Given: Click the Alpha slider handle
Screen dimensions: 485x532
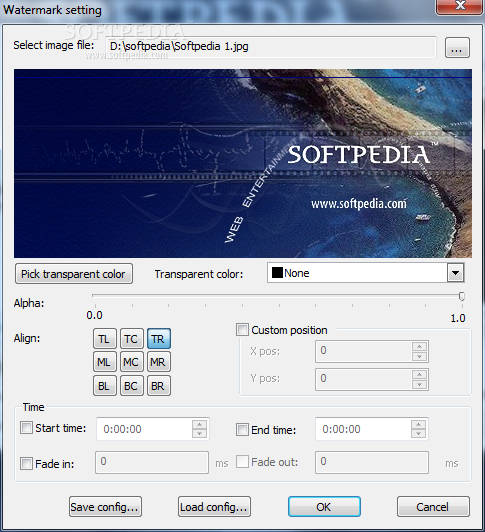Looking at the screenshot, I should point(462,296).
